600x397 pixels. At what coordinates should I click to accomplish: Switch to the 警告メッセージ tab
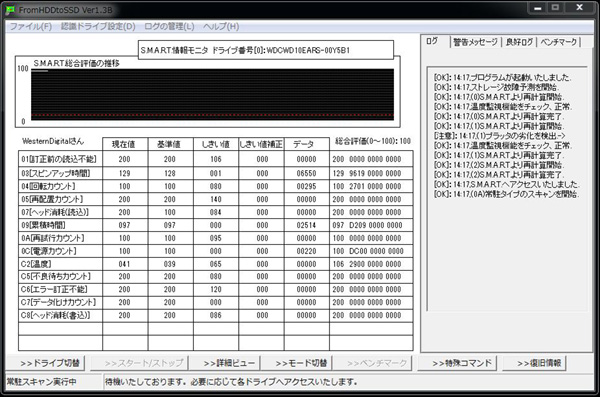click(x=475, y=42)
